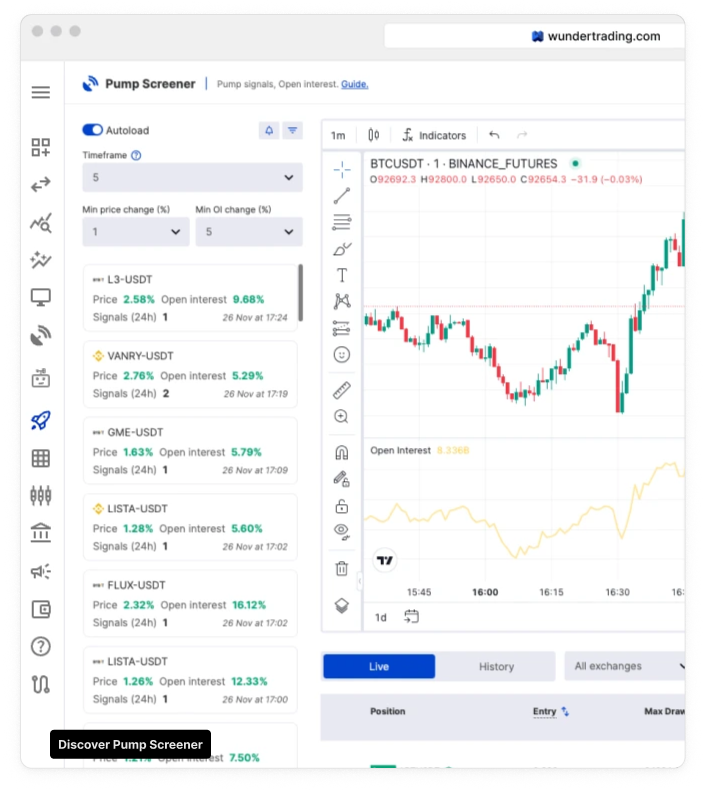
Task: Open the swap arrows sidebar icon
Action: coord(41,185)
